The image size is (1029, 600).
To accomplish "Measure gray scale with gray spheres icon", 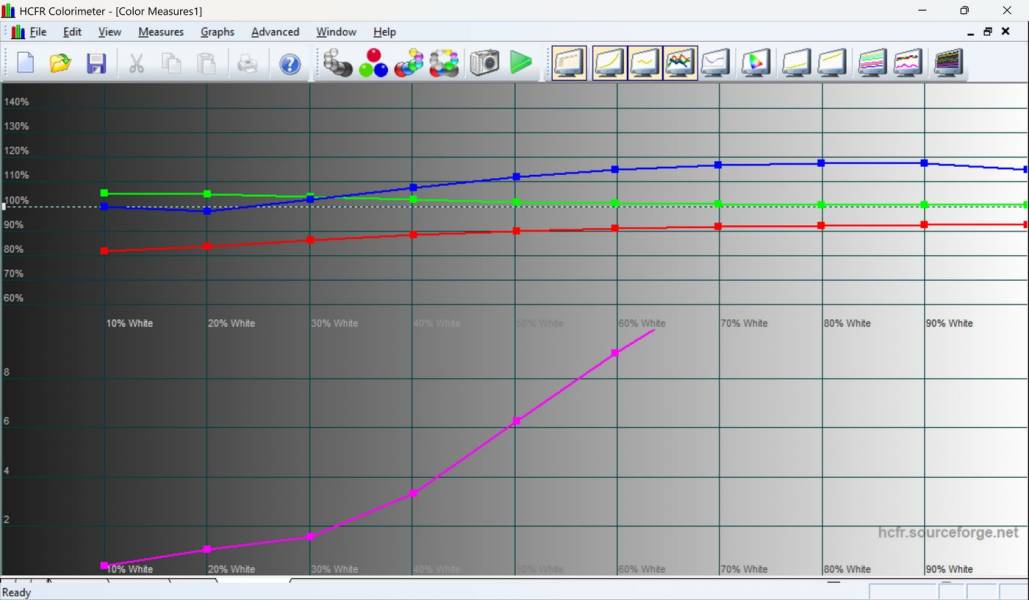I will click(338, 64).
